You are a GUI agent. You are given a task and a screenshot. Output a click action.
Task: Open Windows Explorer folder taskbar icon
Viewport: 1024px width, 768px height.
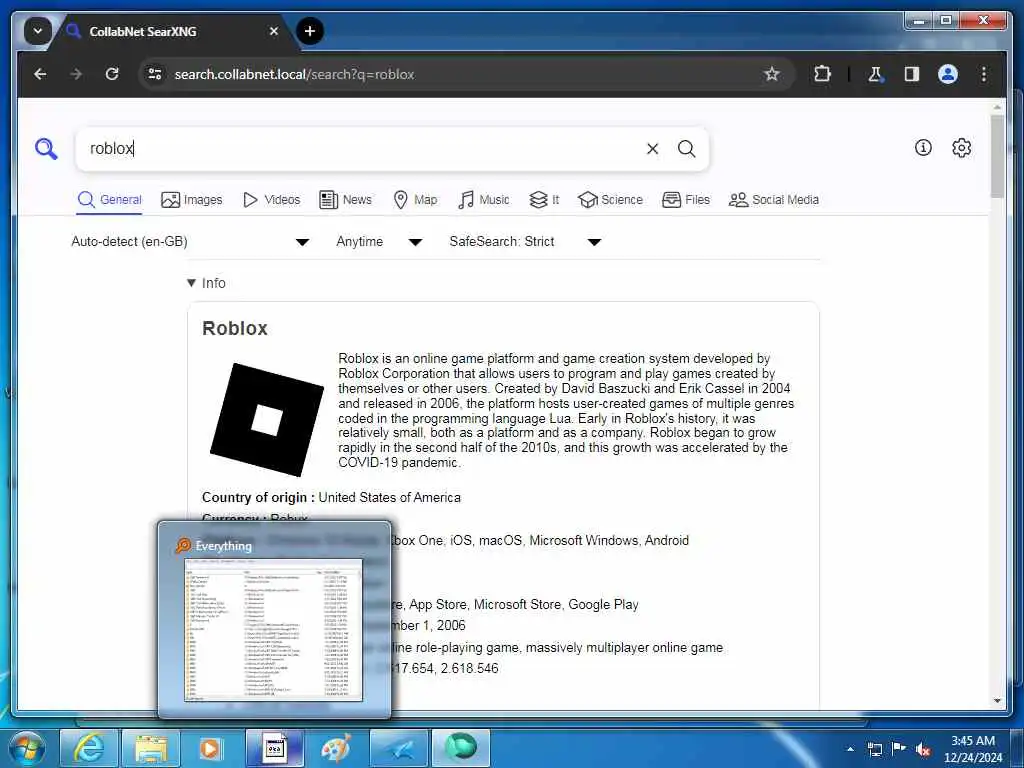(x=151, y=748)
